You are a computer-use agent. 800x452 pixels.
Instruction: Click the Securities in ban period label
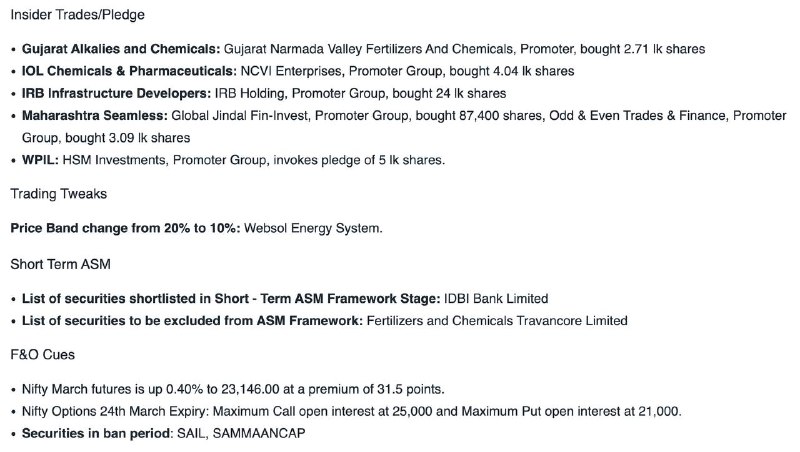coord(97,434)
